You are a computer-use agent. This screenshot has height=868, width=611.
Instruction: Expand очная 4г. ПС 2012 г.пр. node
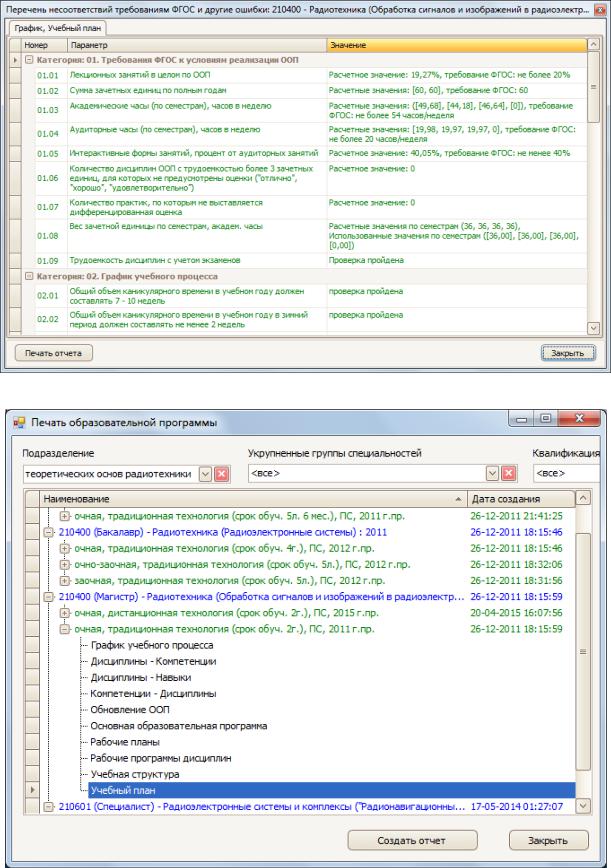point(65,549)
